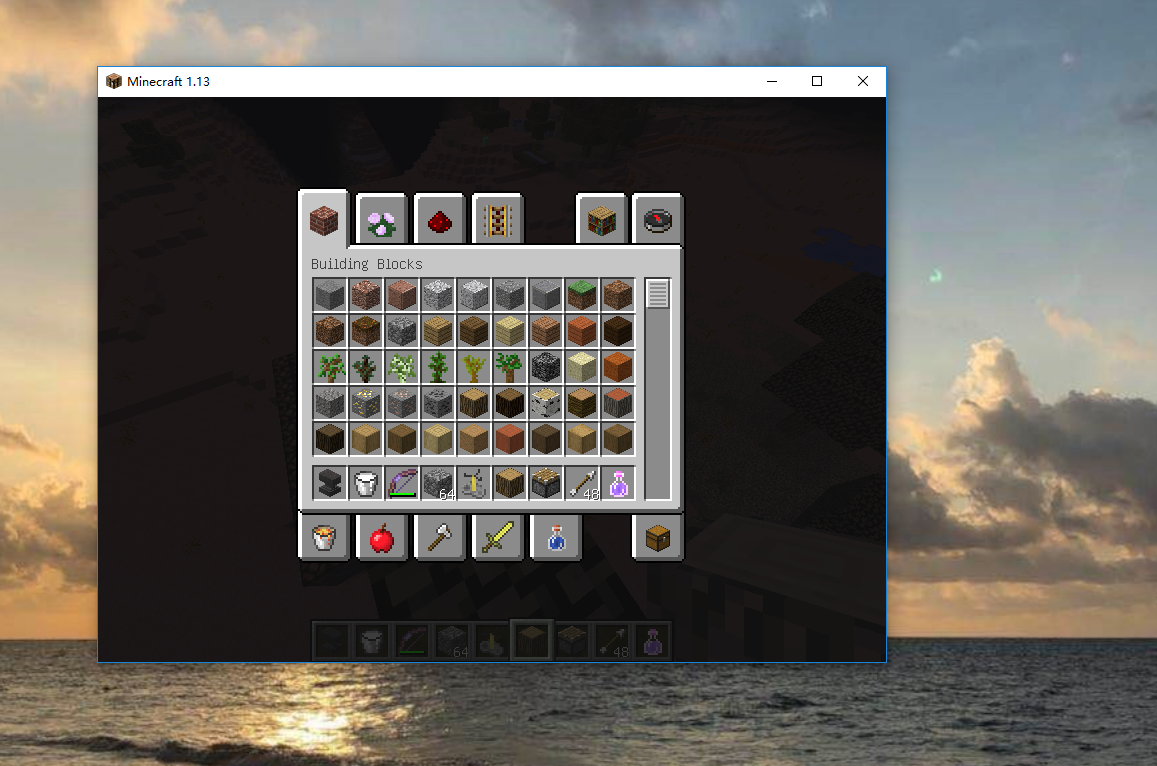Pick the Oak Sapling item

coord(329,368)
